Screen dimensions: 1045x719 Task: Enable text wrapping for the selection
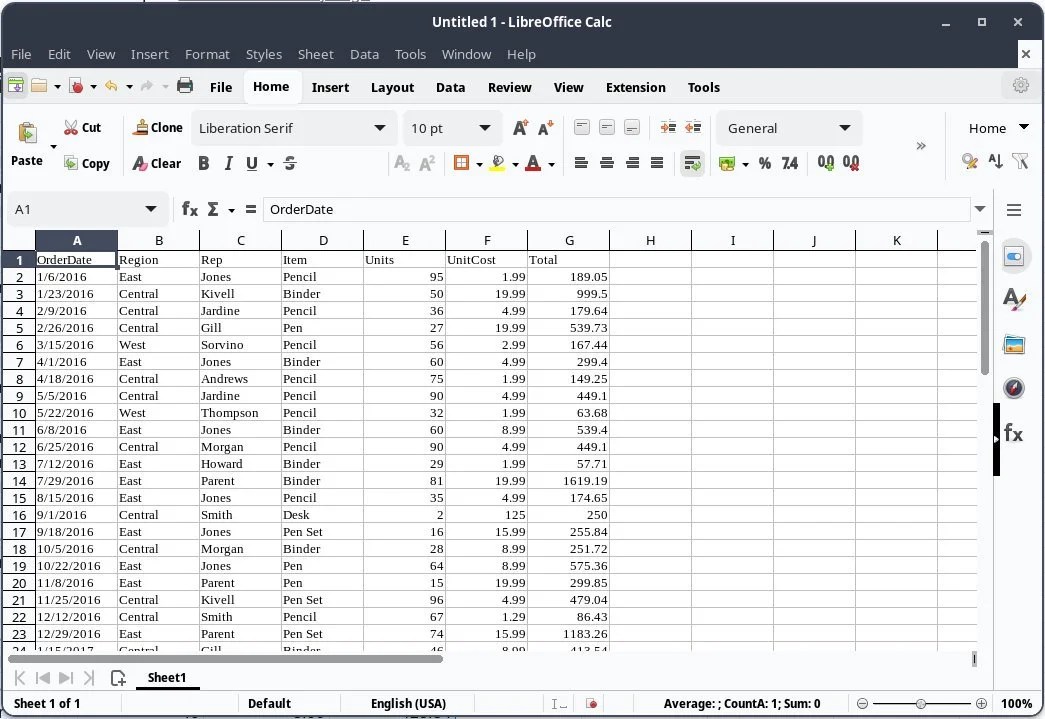tap(693, 163)
